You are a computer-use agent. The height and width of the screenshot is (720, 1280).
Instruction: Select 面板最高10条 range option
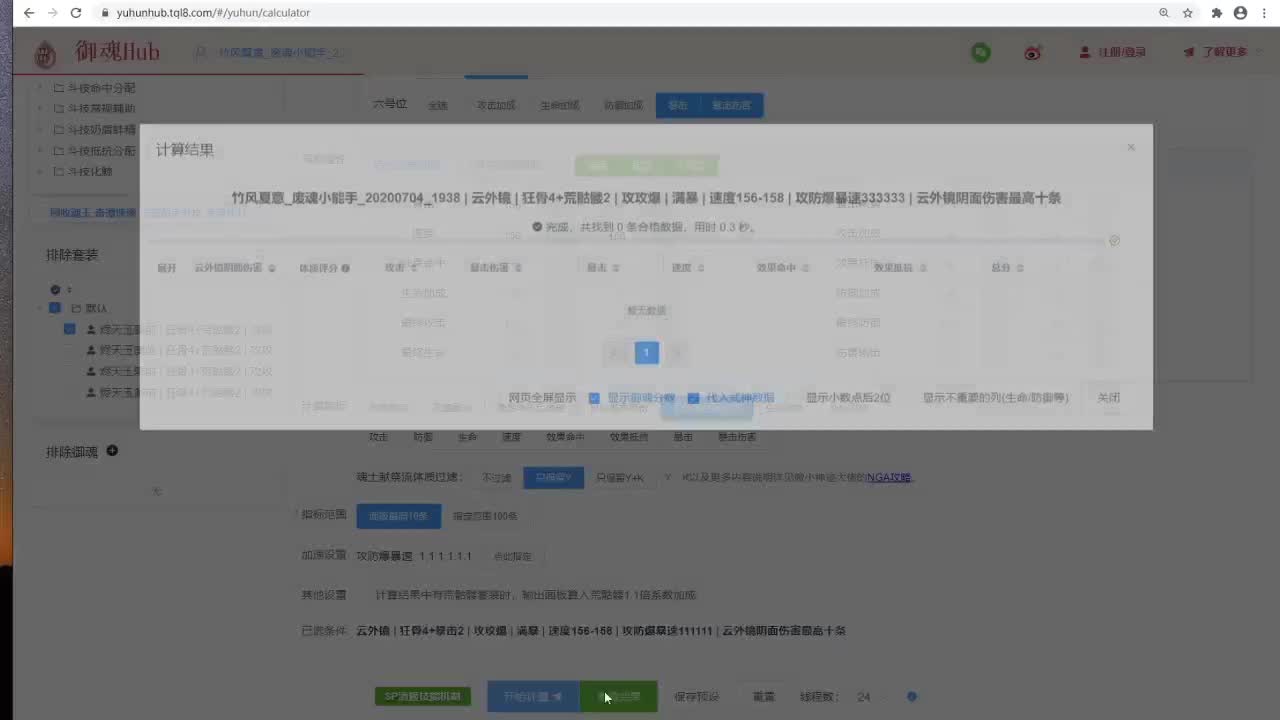(398, 516)
